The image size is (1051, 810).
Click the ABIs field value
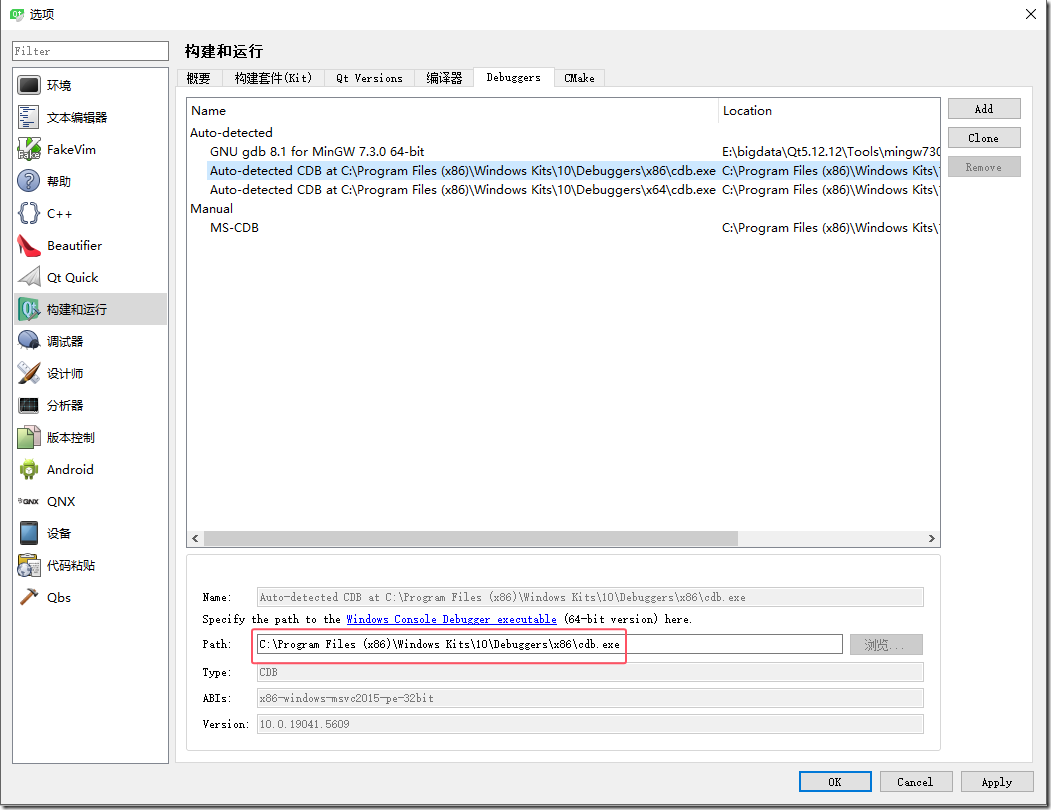(590, 698)
